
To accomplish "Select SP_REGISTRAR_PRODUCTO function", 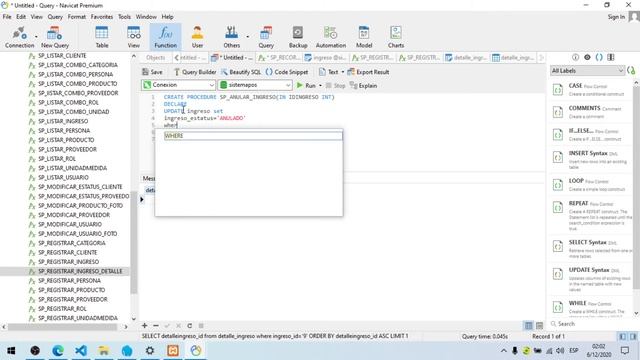I will point(71,290).
